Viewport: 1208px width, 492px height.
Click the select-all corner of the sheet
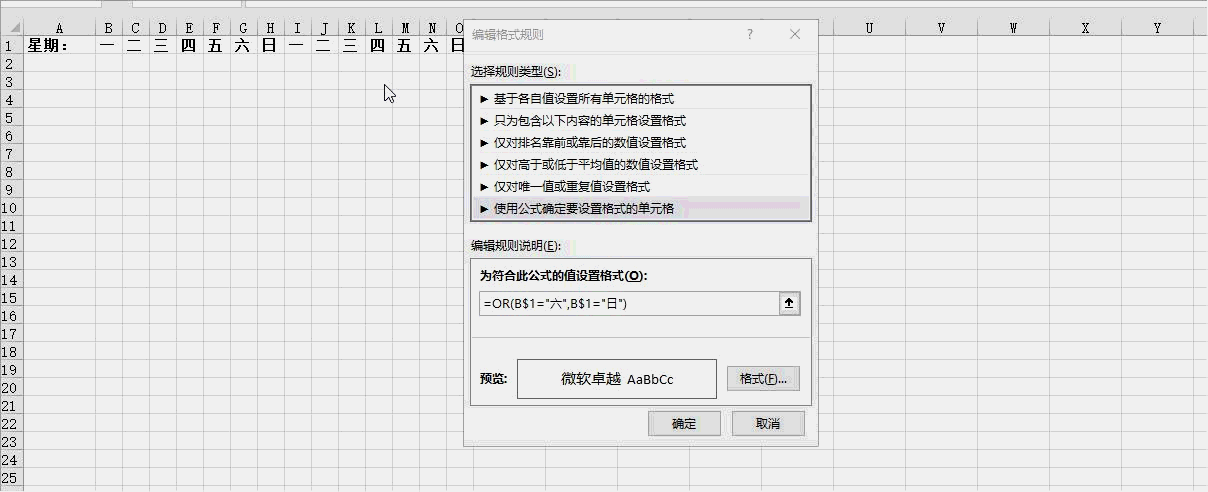tap(11, 28)
